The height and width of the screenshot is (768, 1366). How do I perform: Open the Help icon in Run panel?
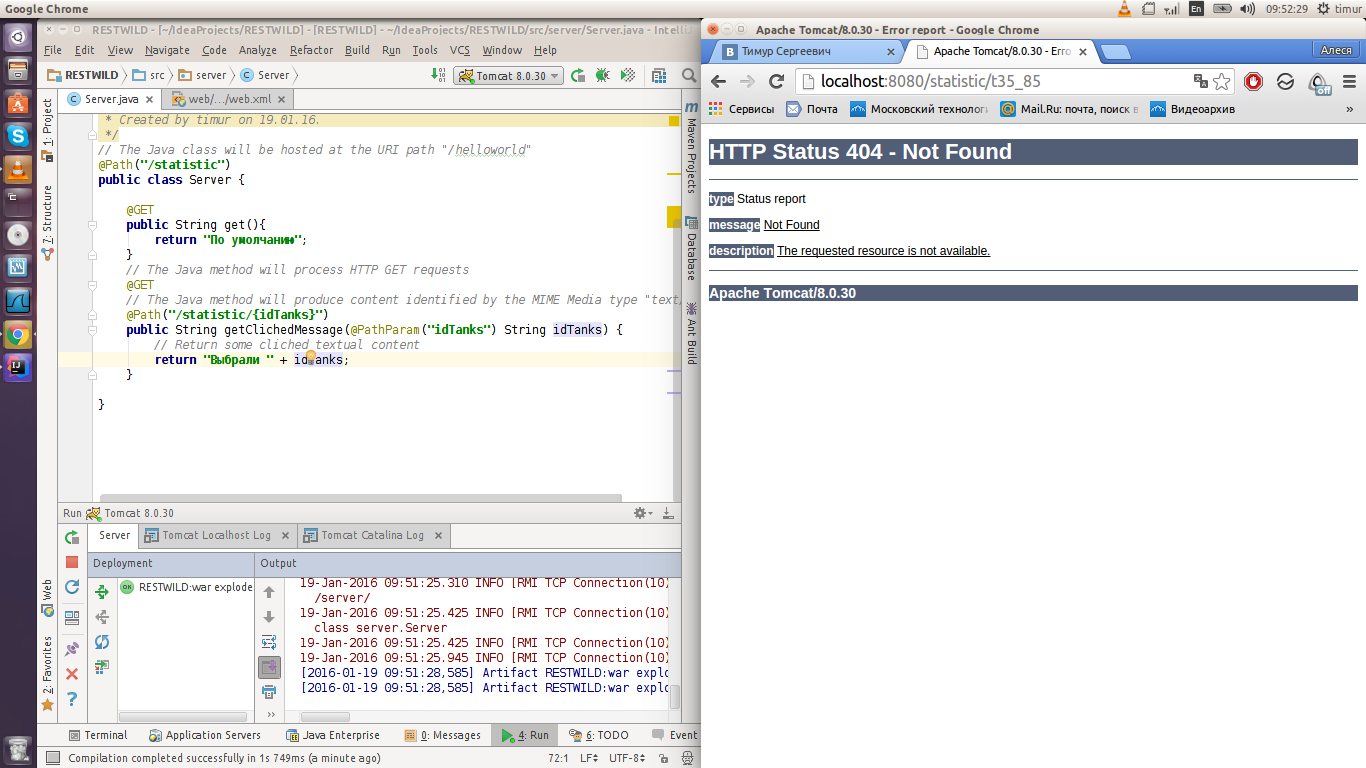tap(72, 699)
